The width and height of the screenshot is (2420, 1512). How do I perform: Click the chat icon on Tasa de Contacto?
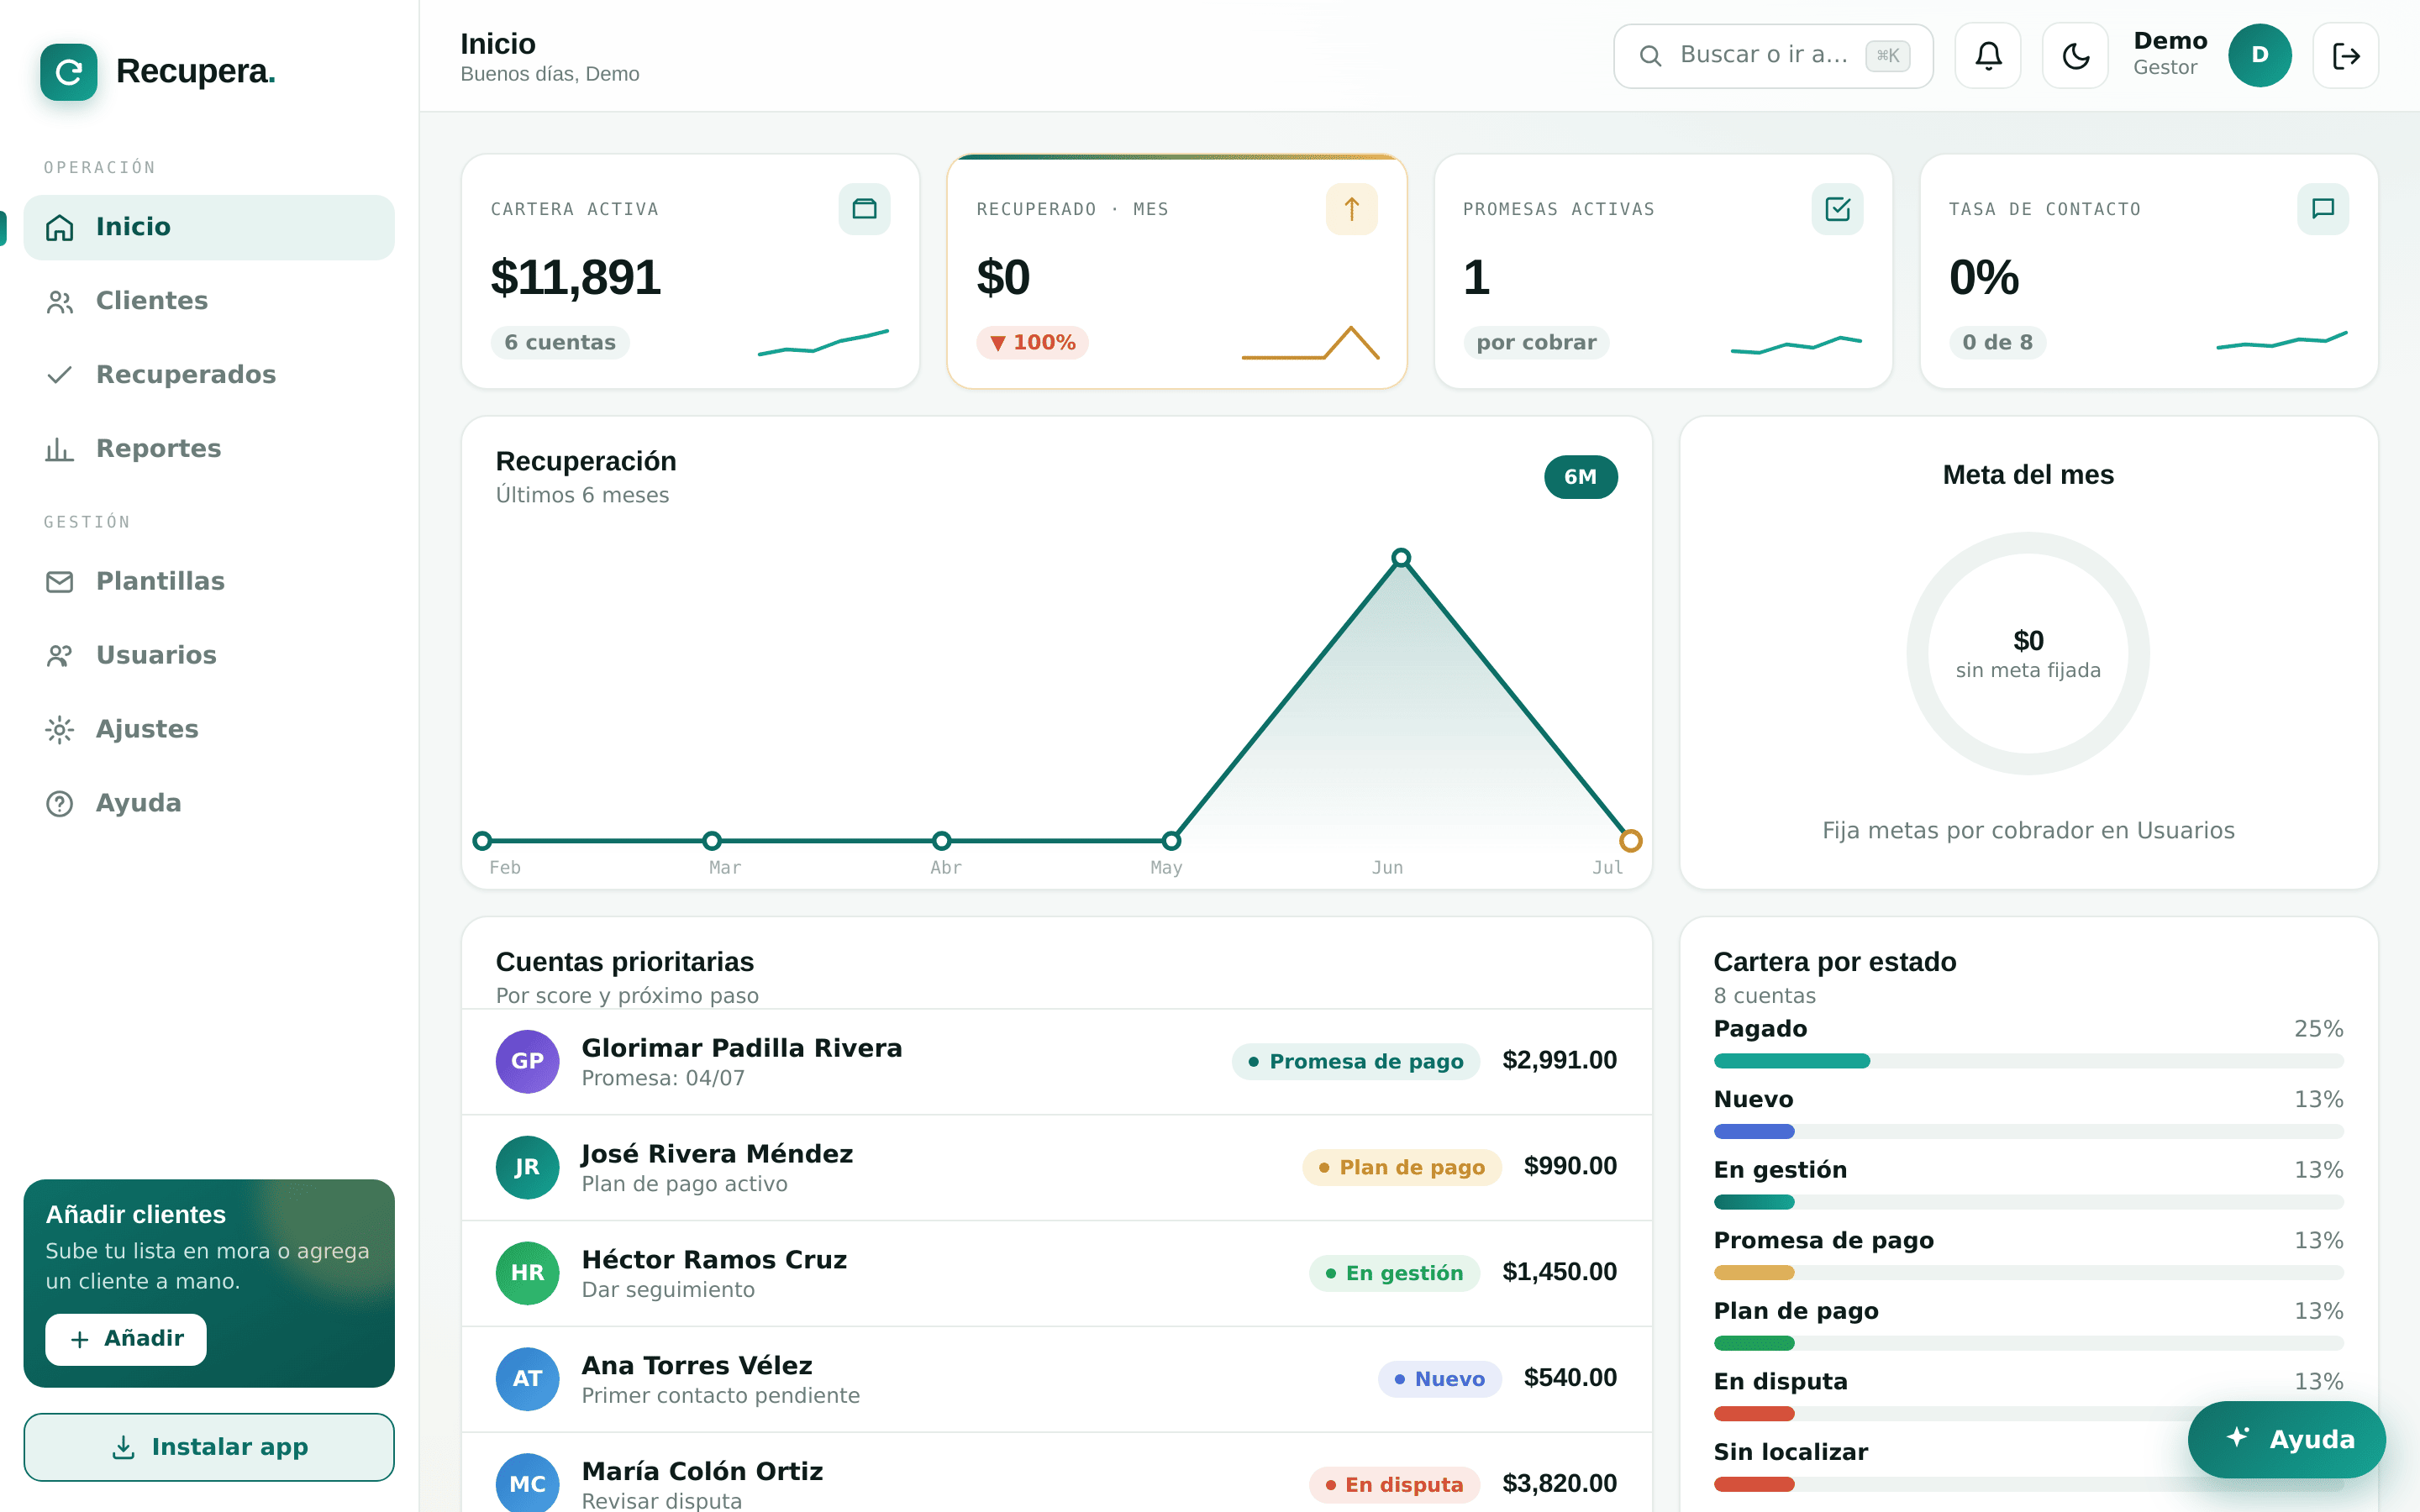coord(2323,209)
